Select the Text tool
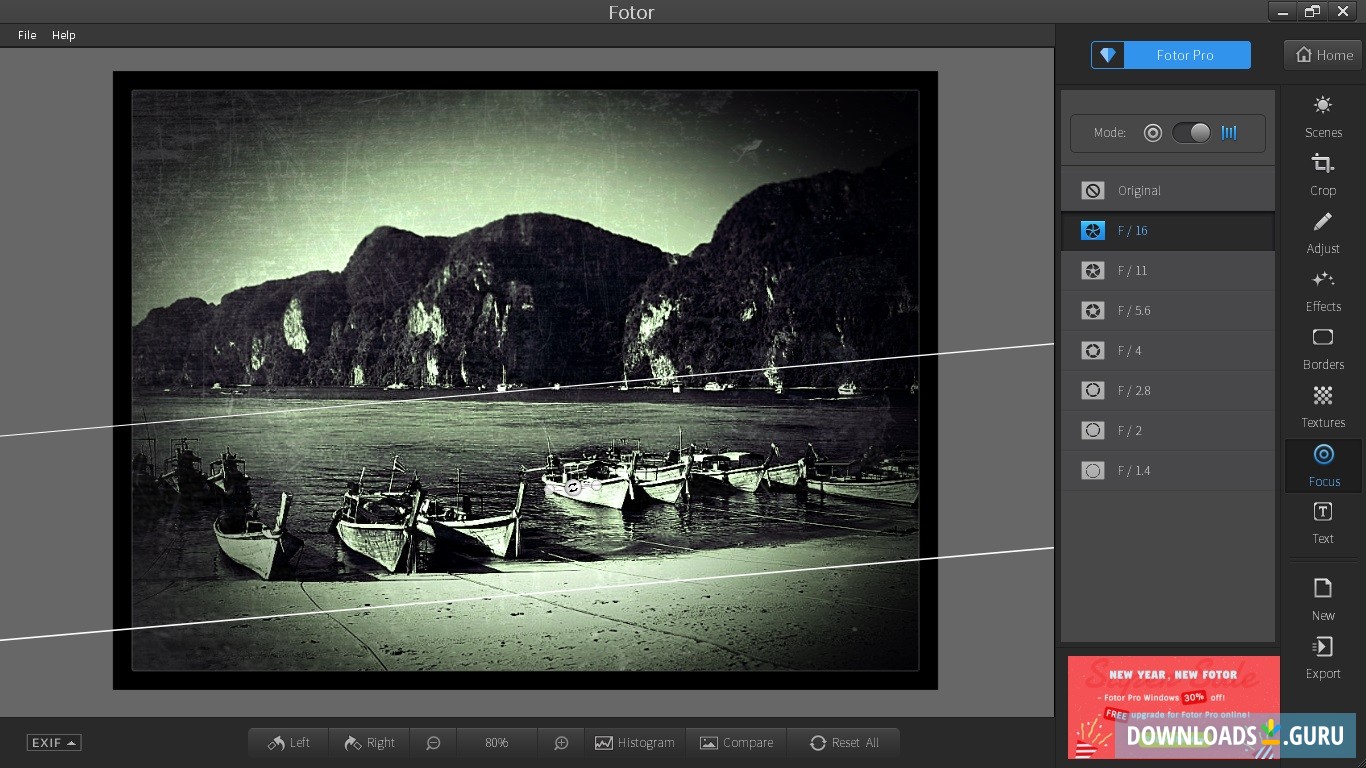1366x768 pixels. coord(1322,523)
